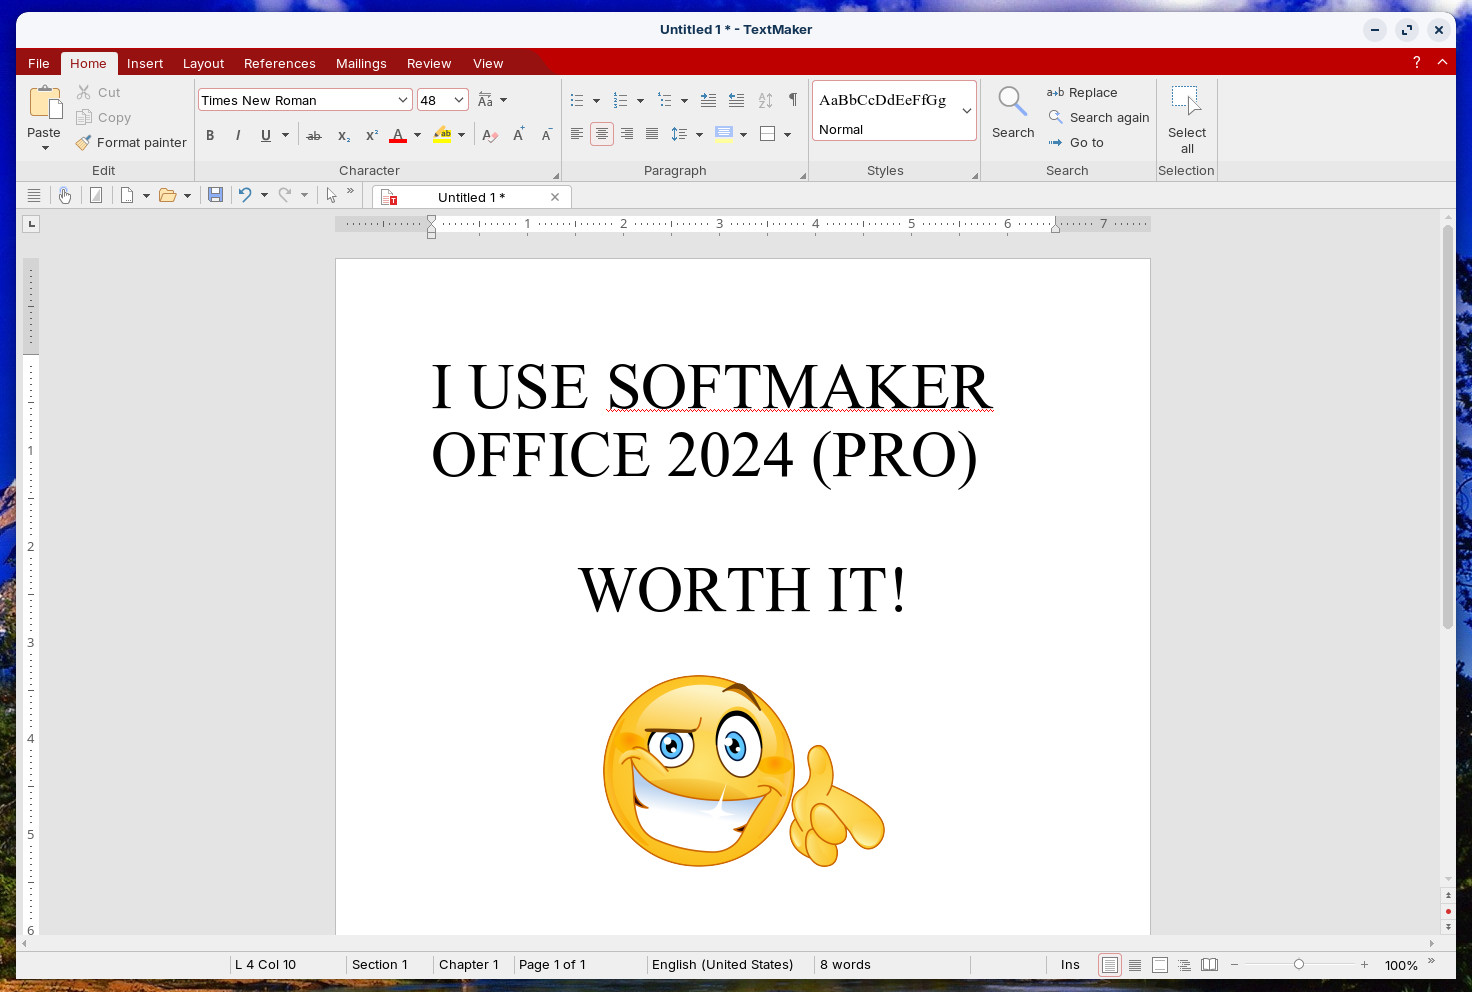Open the File menu
Image resolution: width=1472 pixels, height=992 pixels.
click(39, 63)
